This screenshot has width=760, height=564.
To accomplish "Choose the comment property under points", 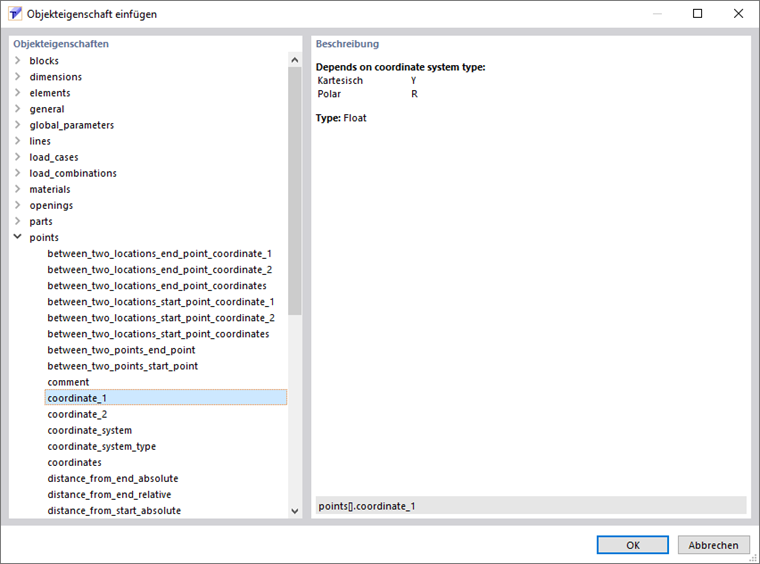I will [68, 382].
